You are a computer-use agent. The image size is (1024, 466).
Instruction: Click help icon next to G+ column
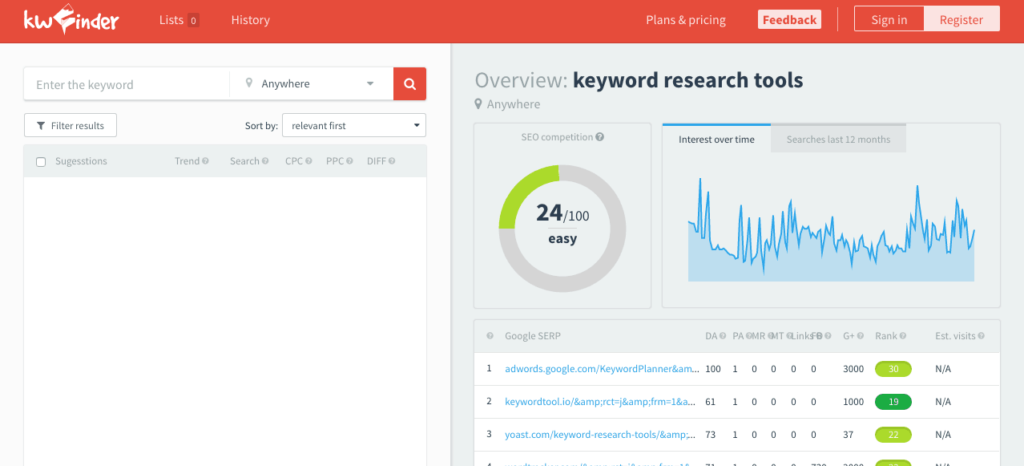[x=859, y=336]
